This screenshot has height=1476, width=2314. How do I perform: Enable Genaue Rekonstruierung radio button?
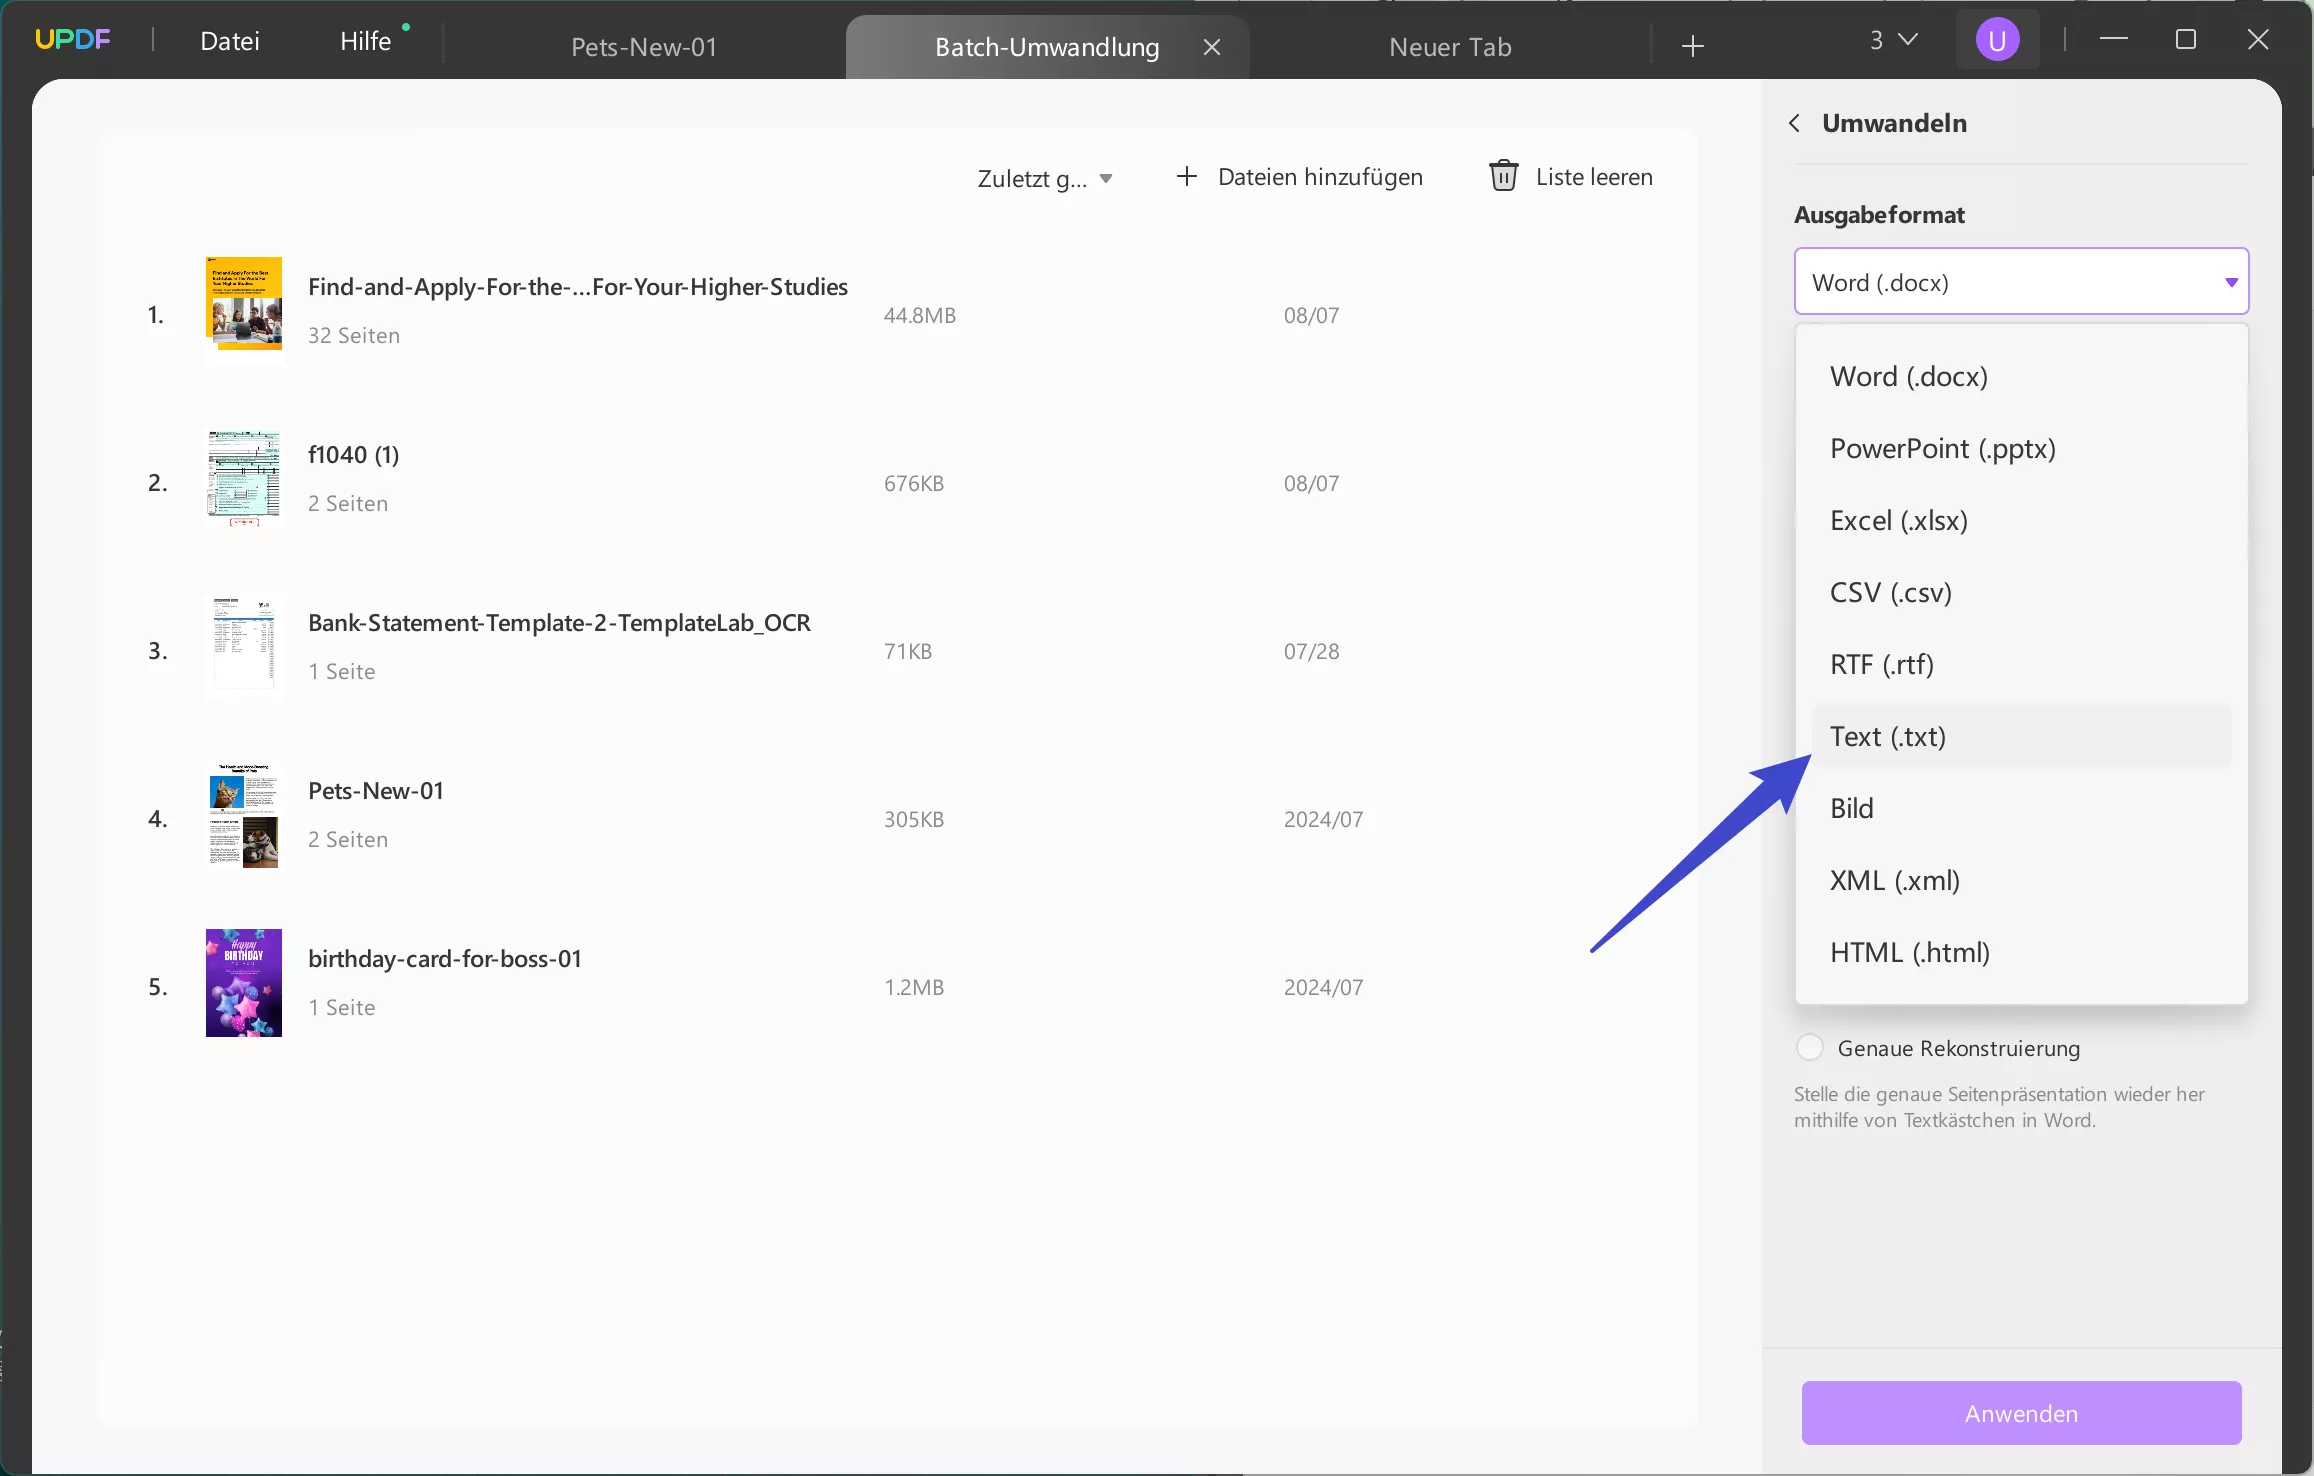(x=1809, y=1047)
